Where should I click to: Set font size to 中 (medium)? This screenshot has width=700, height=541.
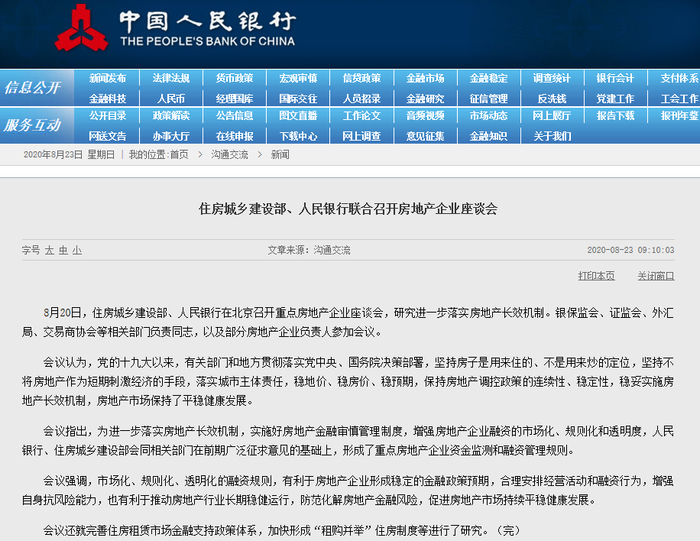pyautogui.click(x=63, y=250)
